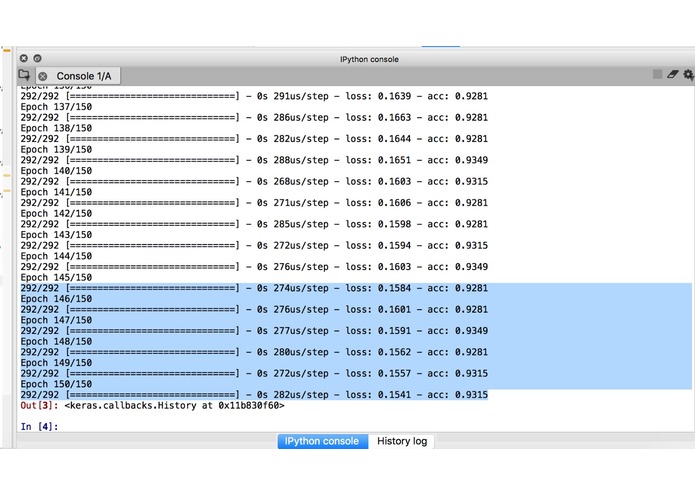695x494 pixels.
Task: Click the final loss value 0.1541
Action: pyautogui.click(x=394, y=394)
